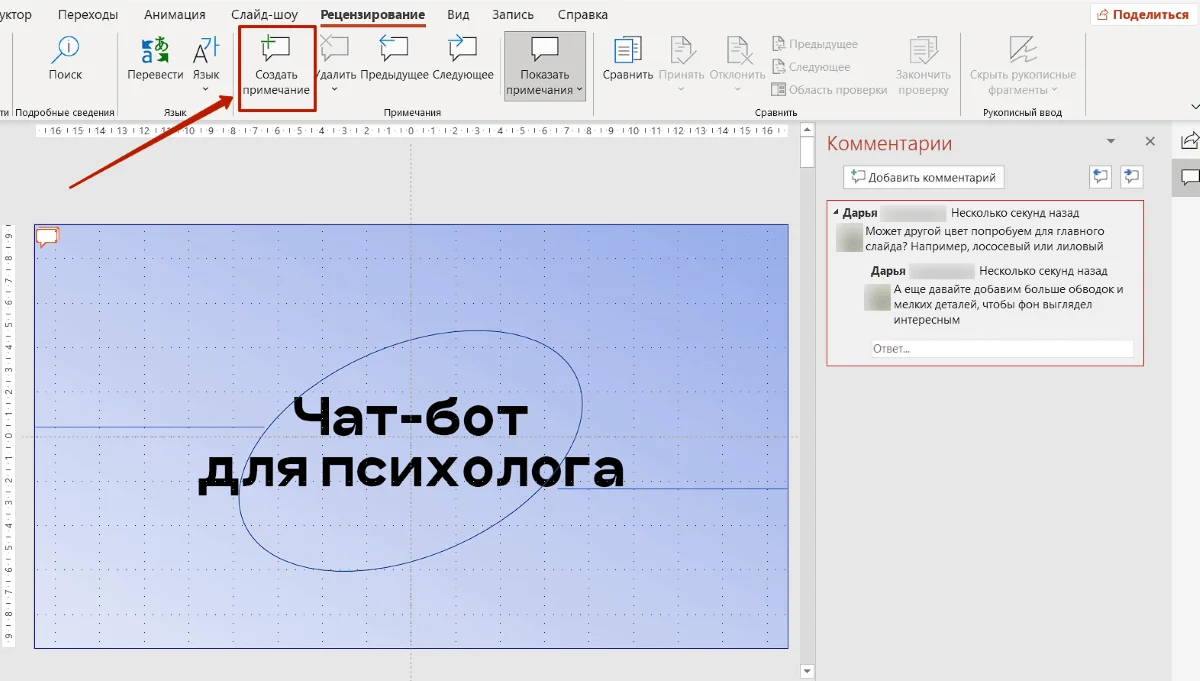
Task: Close the Комментарии pane
Action: tap(1150, 142)
